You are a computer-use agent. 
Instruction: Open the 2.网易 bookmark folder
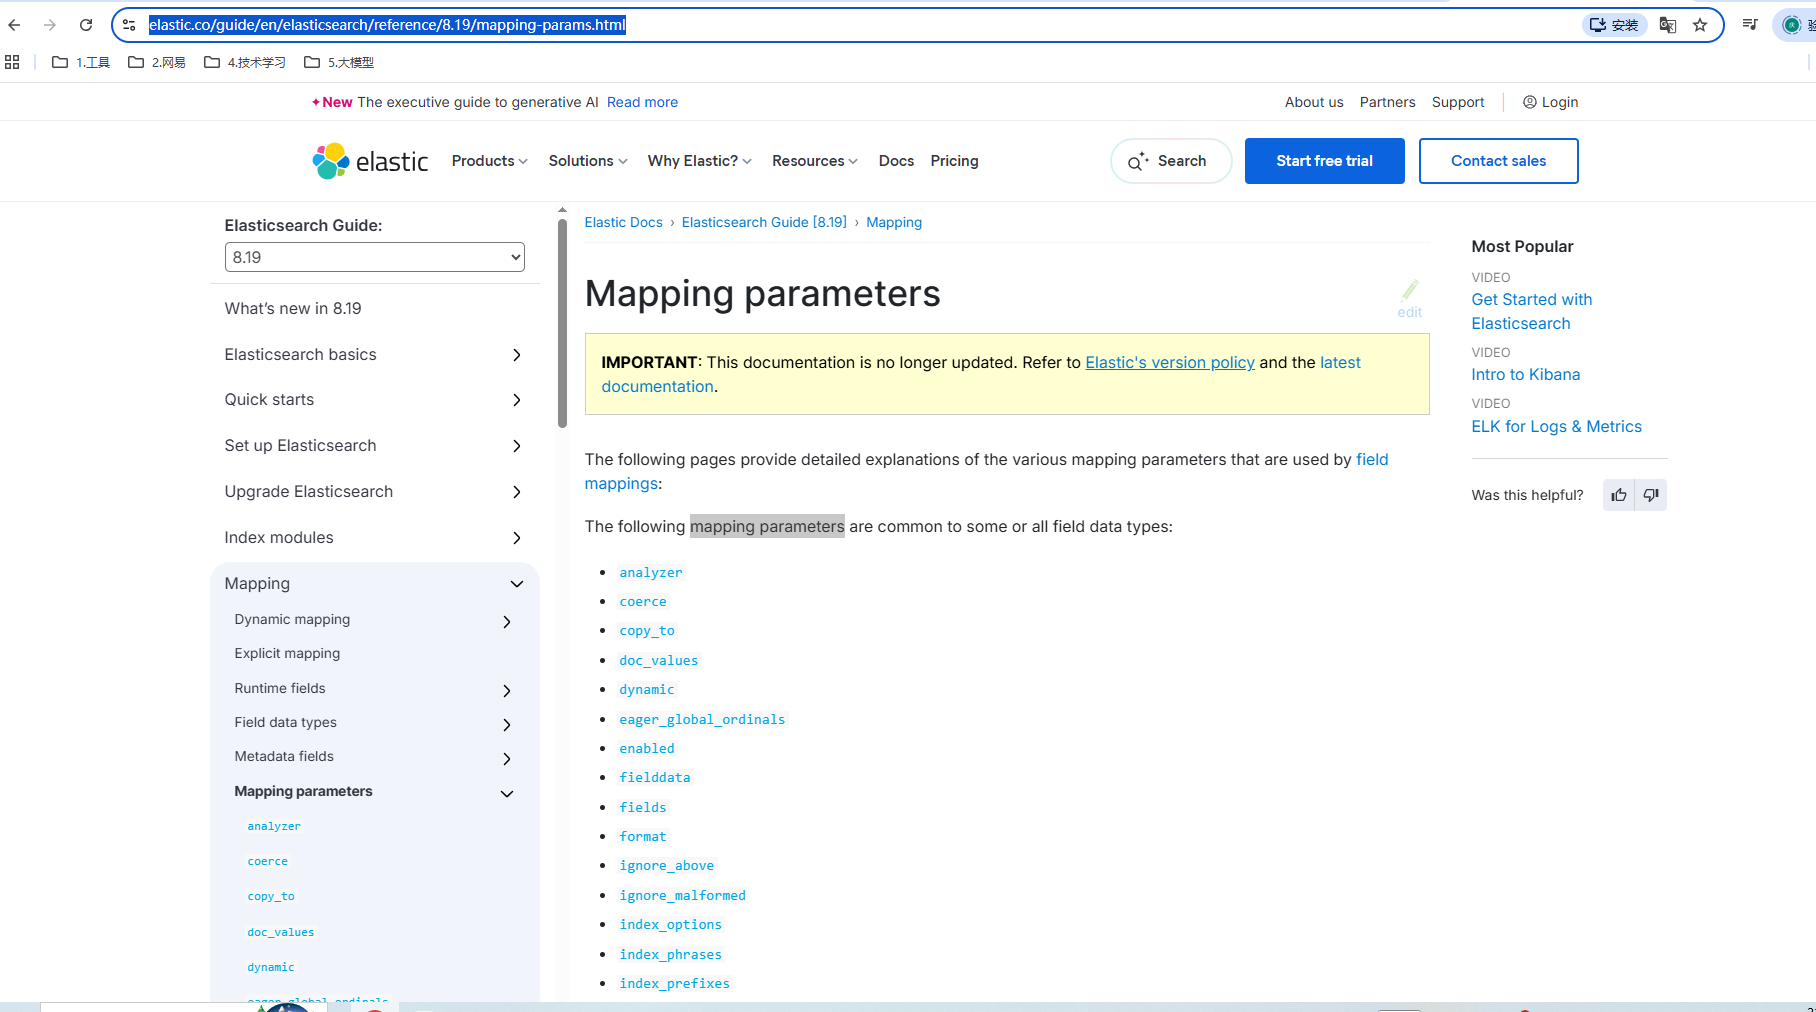coord(157,62)
